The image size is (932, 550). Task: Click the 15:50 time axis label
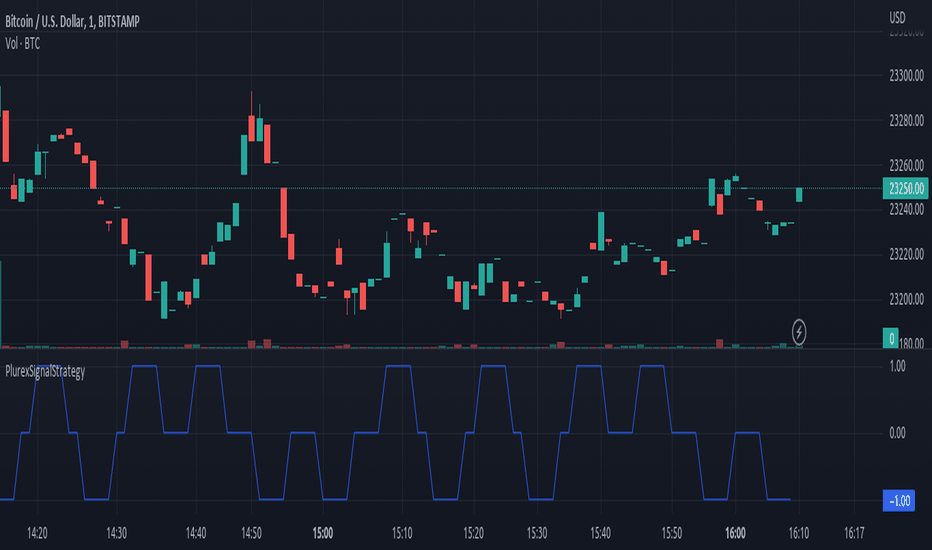(672, 533)
